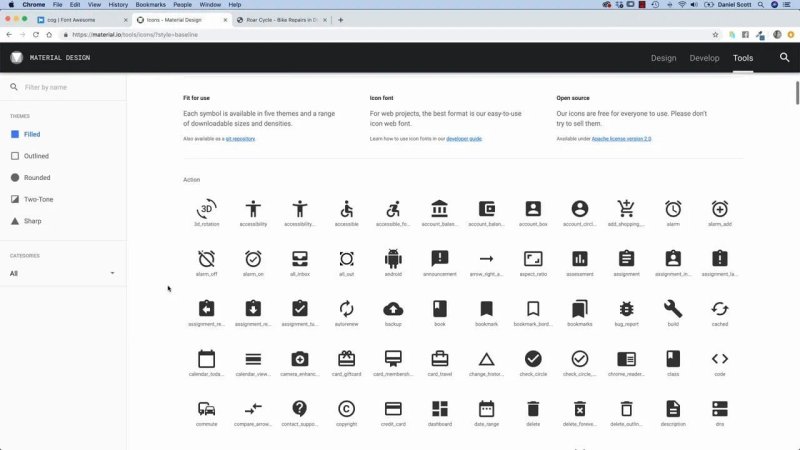Select the delete trash icon
The image size is (800, 450).
point(533,409)
